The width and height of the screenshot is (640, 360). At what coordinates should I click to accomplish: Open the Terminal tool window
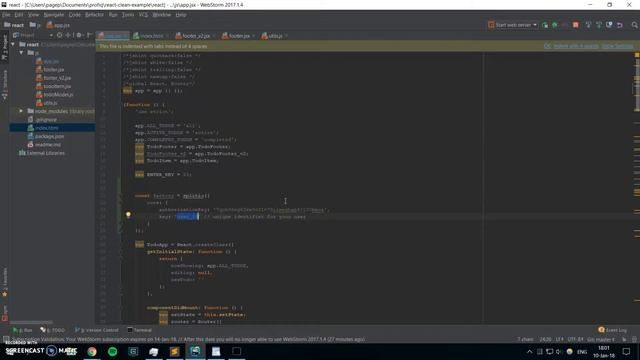point(140,330)
